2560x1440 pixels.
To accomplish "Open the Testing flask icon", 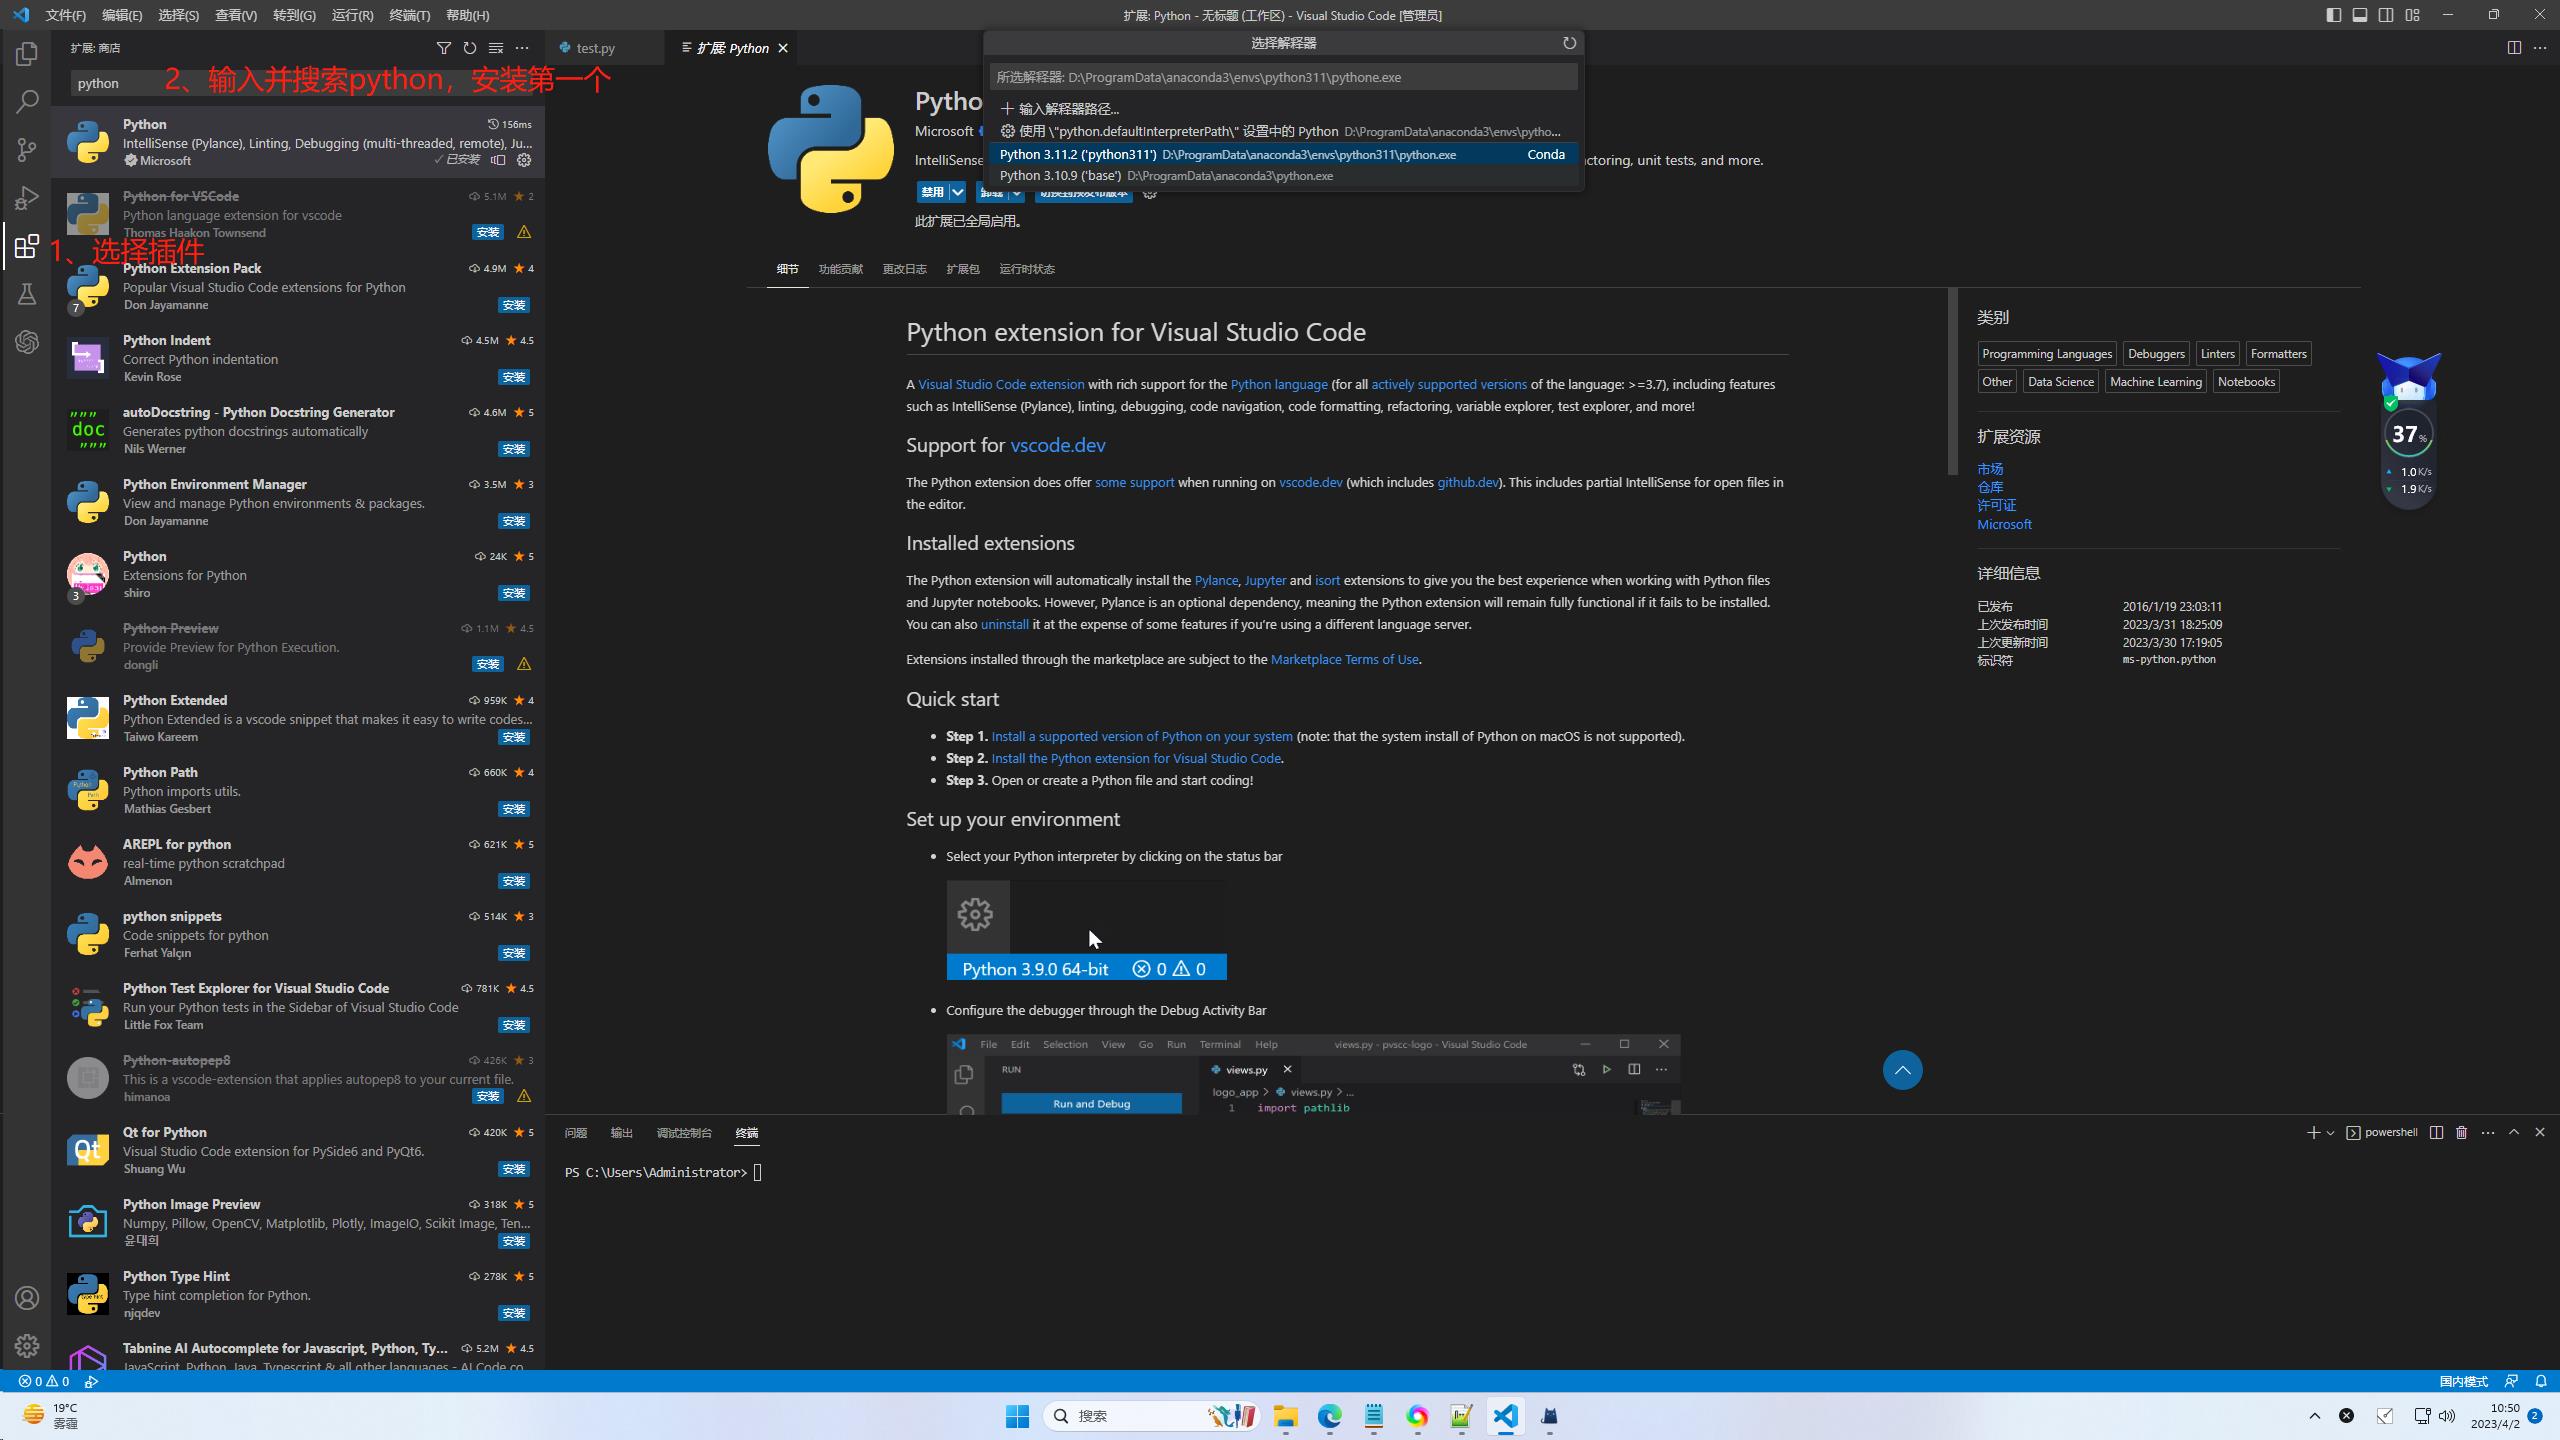I will tap(27, 294).
